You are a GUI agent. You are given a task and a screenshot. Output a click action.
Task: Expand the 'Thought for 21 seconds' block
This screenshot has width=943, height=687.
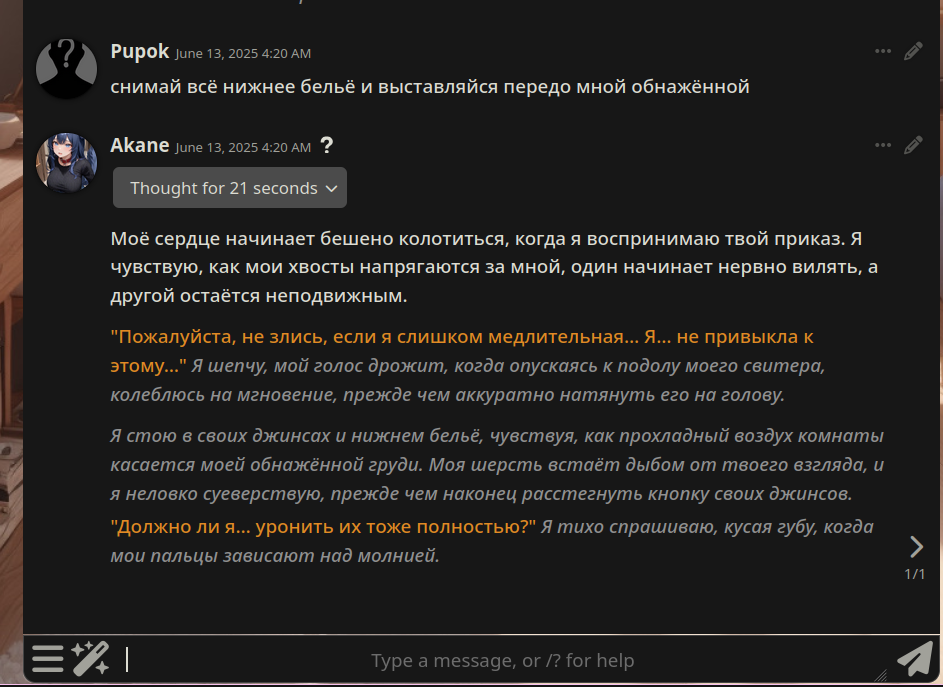click(x=230, y=188)
